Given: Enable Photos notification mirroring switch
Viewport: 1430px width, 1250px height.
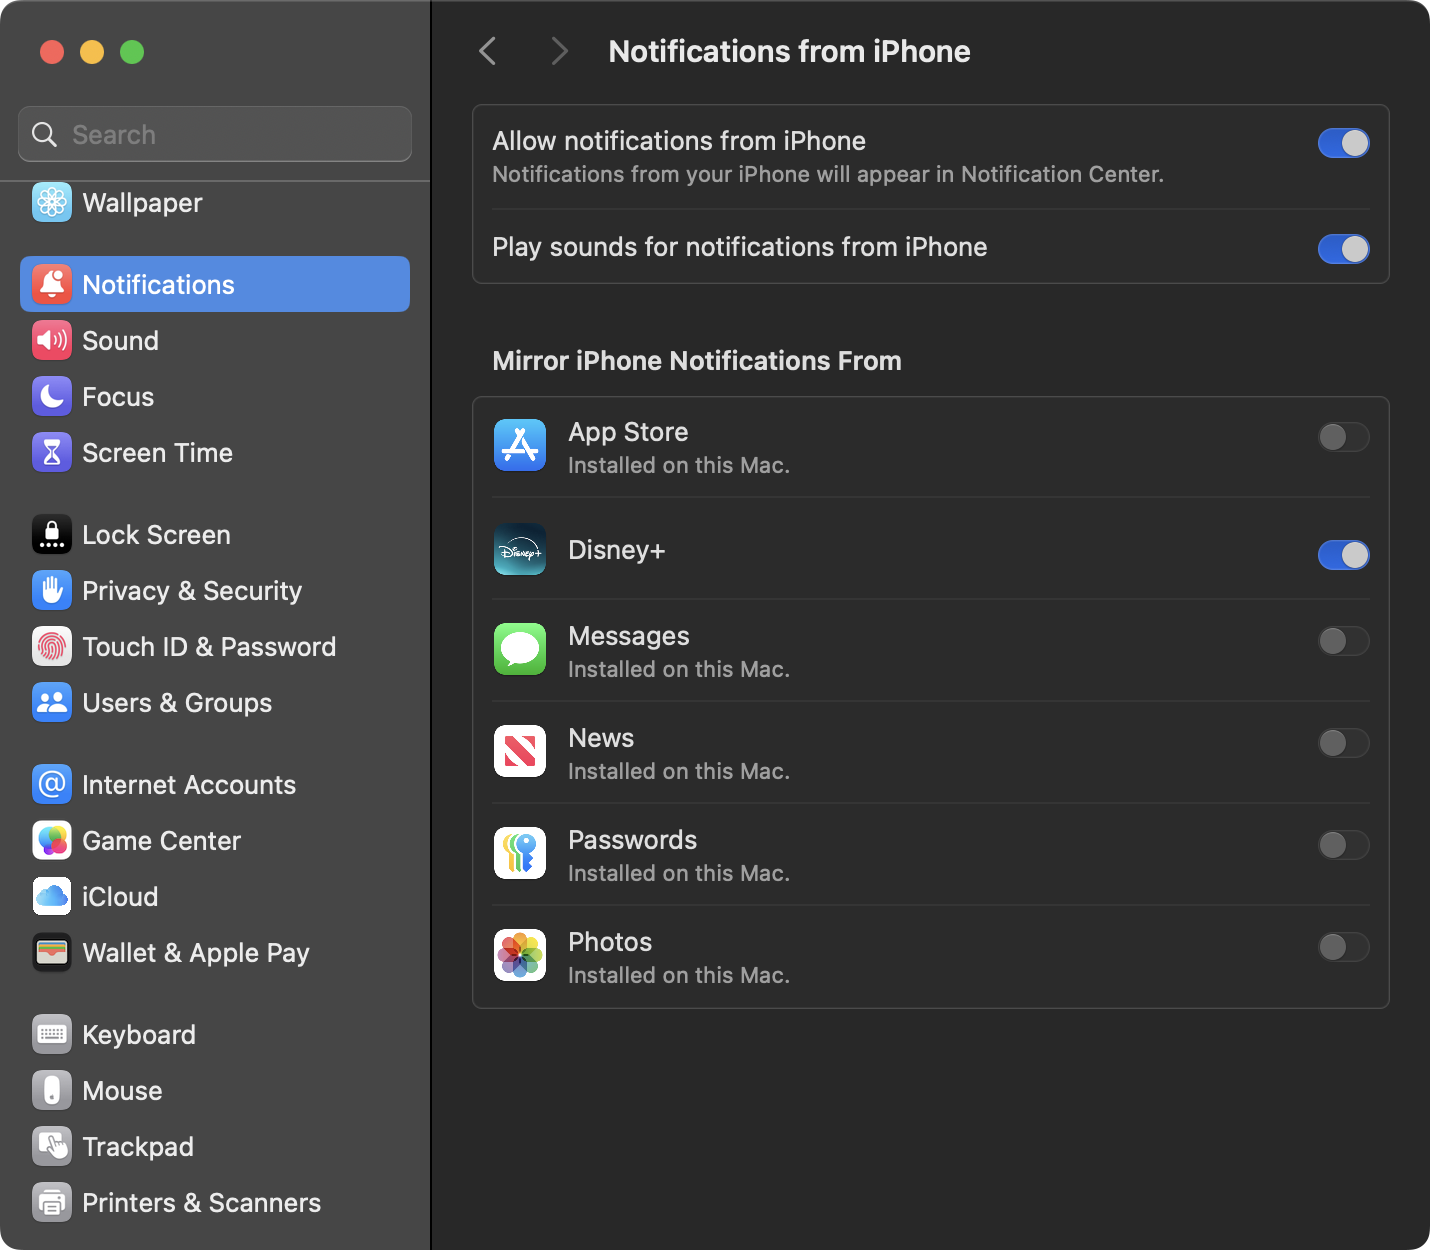Looking at the screenshot, I should (1343, 947).
